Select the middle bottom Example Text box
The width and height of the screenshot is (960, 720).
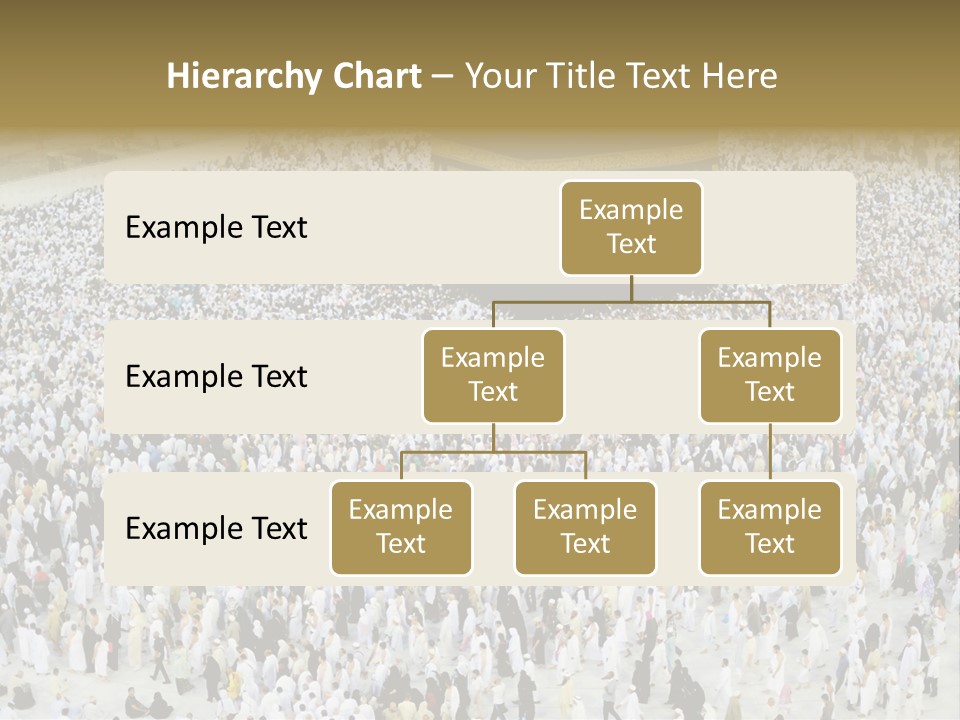tap(585, 528)
